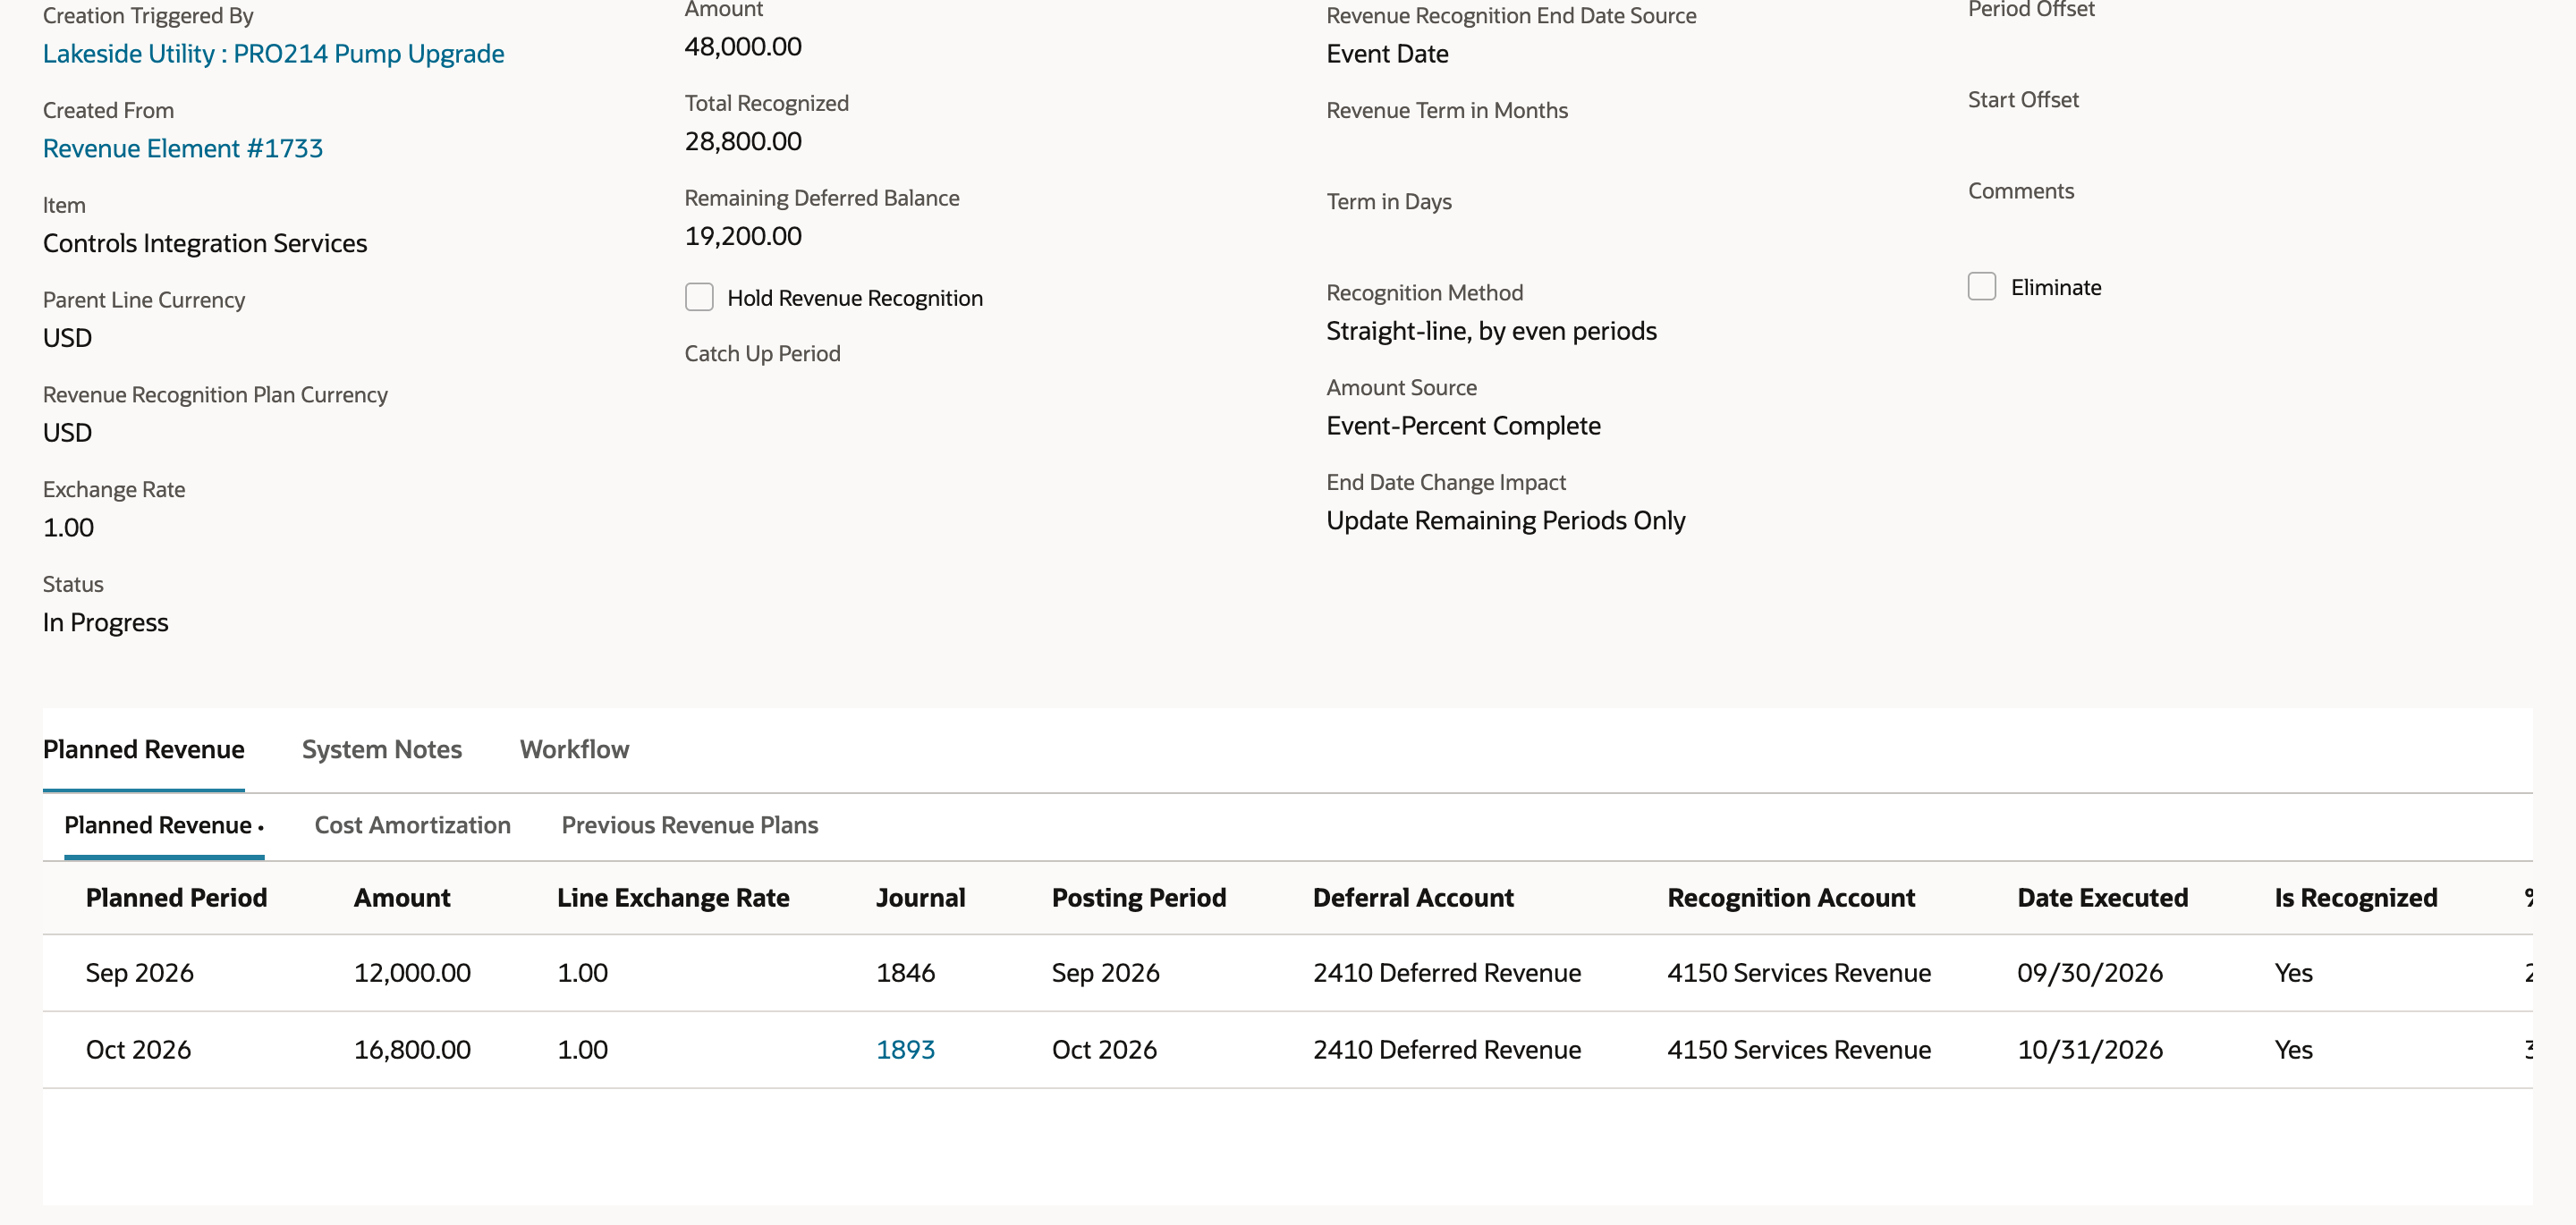The width and height of the screenshot is (2576, 1225).
Task: Open Revenue Element #1733 link
Action: pos(183,149)
